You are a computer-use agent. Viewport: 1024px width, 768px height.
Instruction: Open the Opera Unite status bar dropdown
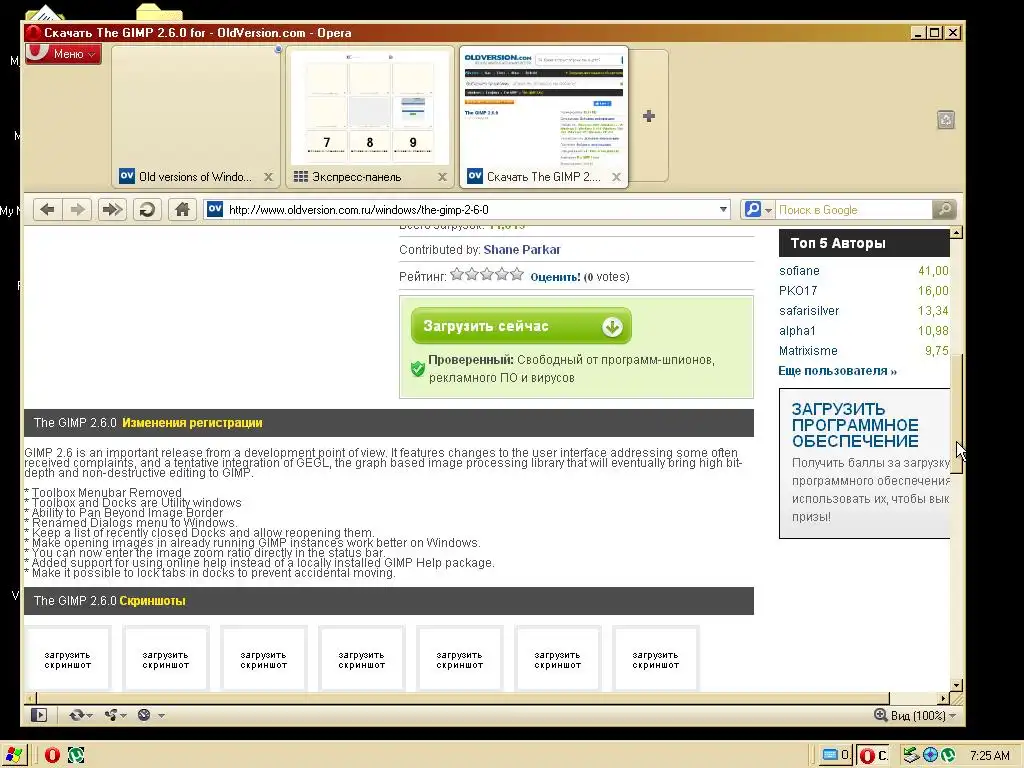pyautogui.click(x=115, y=715)
